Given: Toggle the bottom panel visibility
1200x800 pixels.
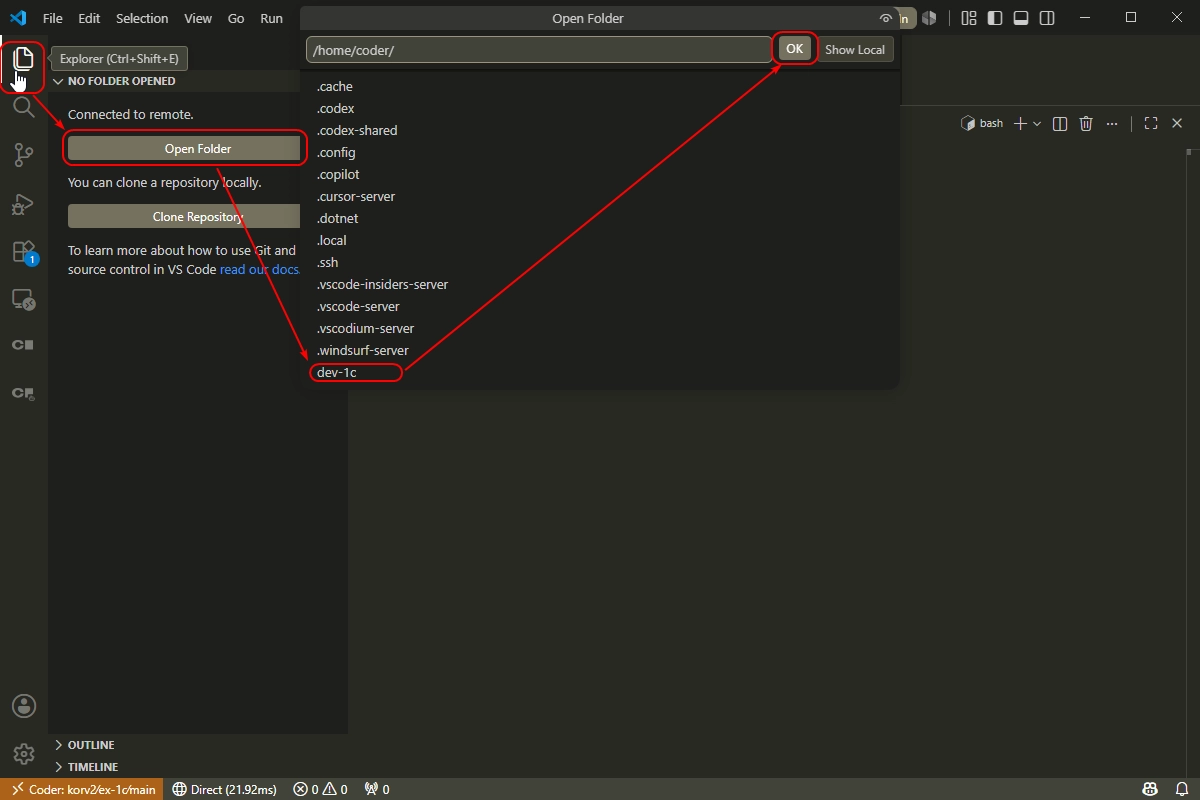Looking at the screenshot, I should point(1021,18).
